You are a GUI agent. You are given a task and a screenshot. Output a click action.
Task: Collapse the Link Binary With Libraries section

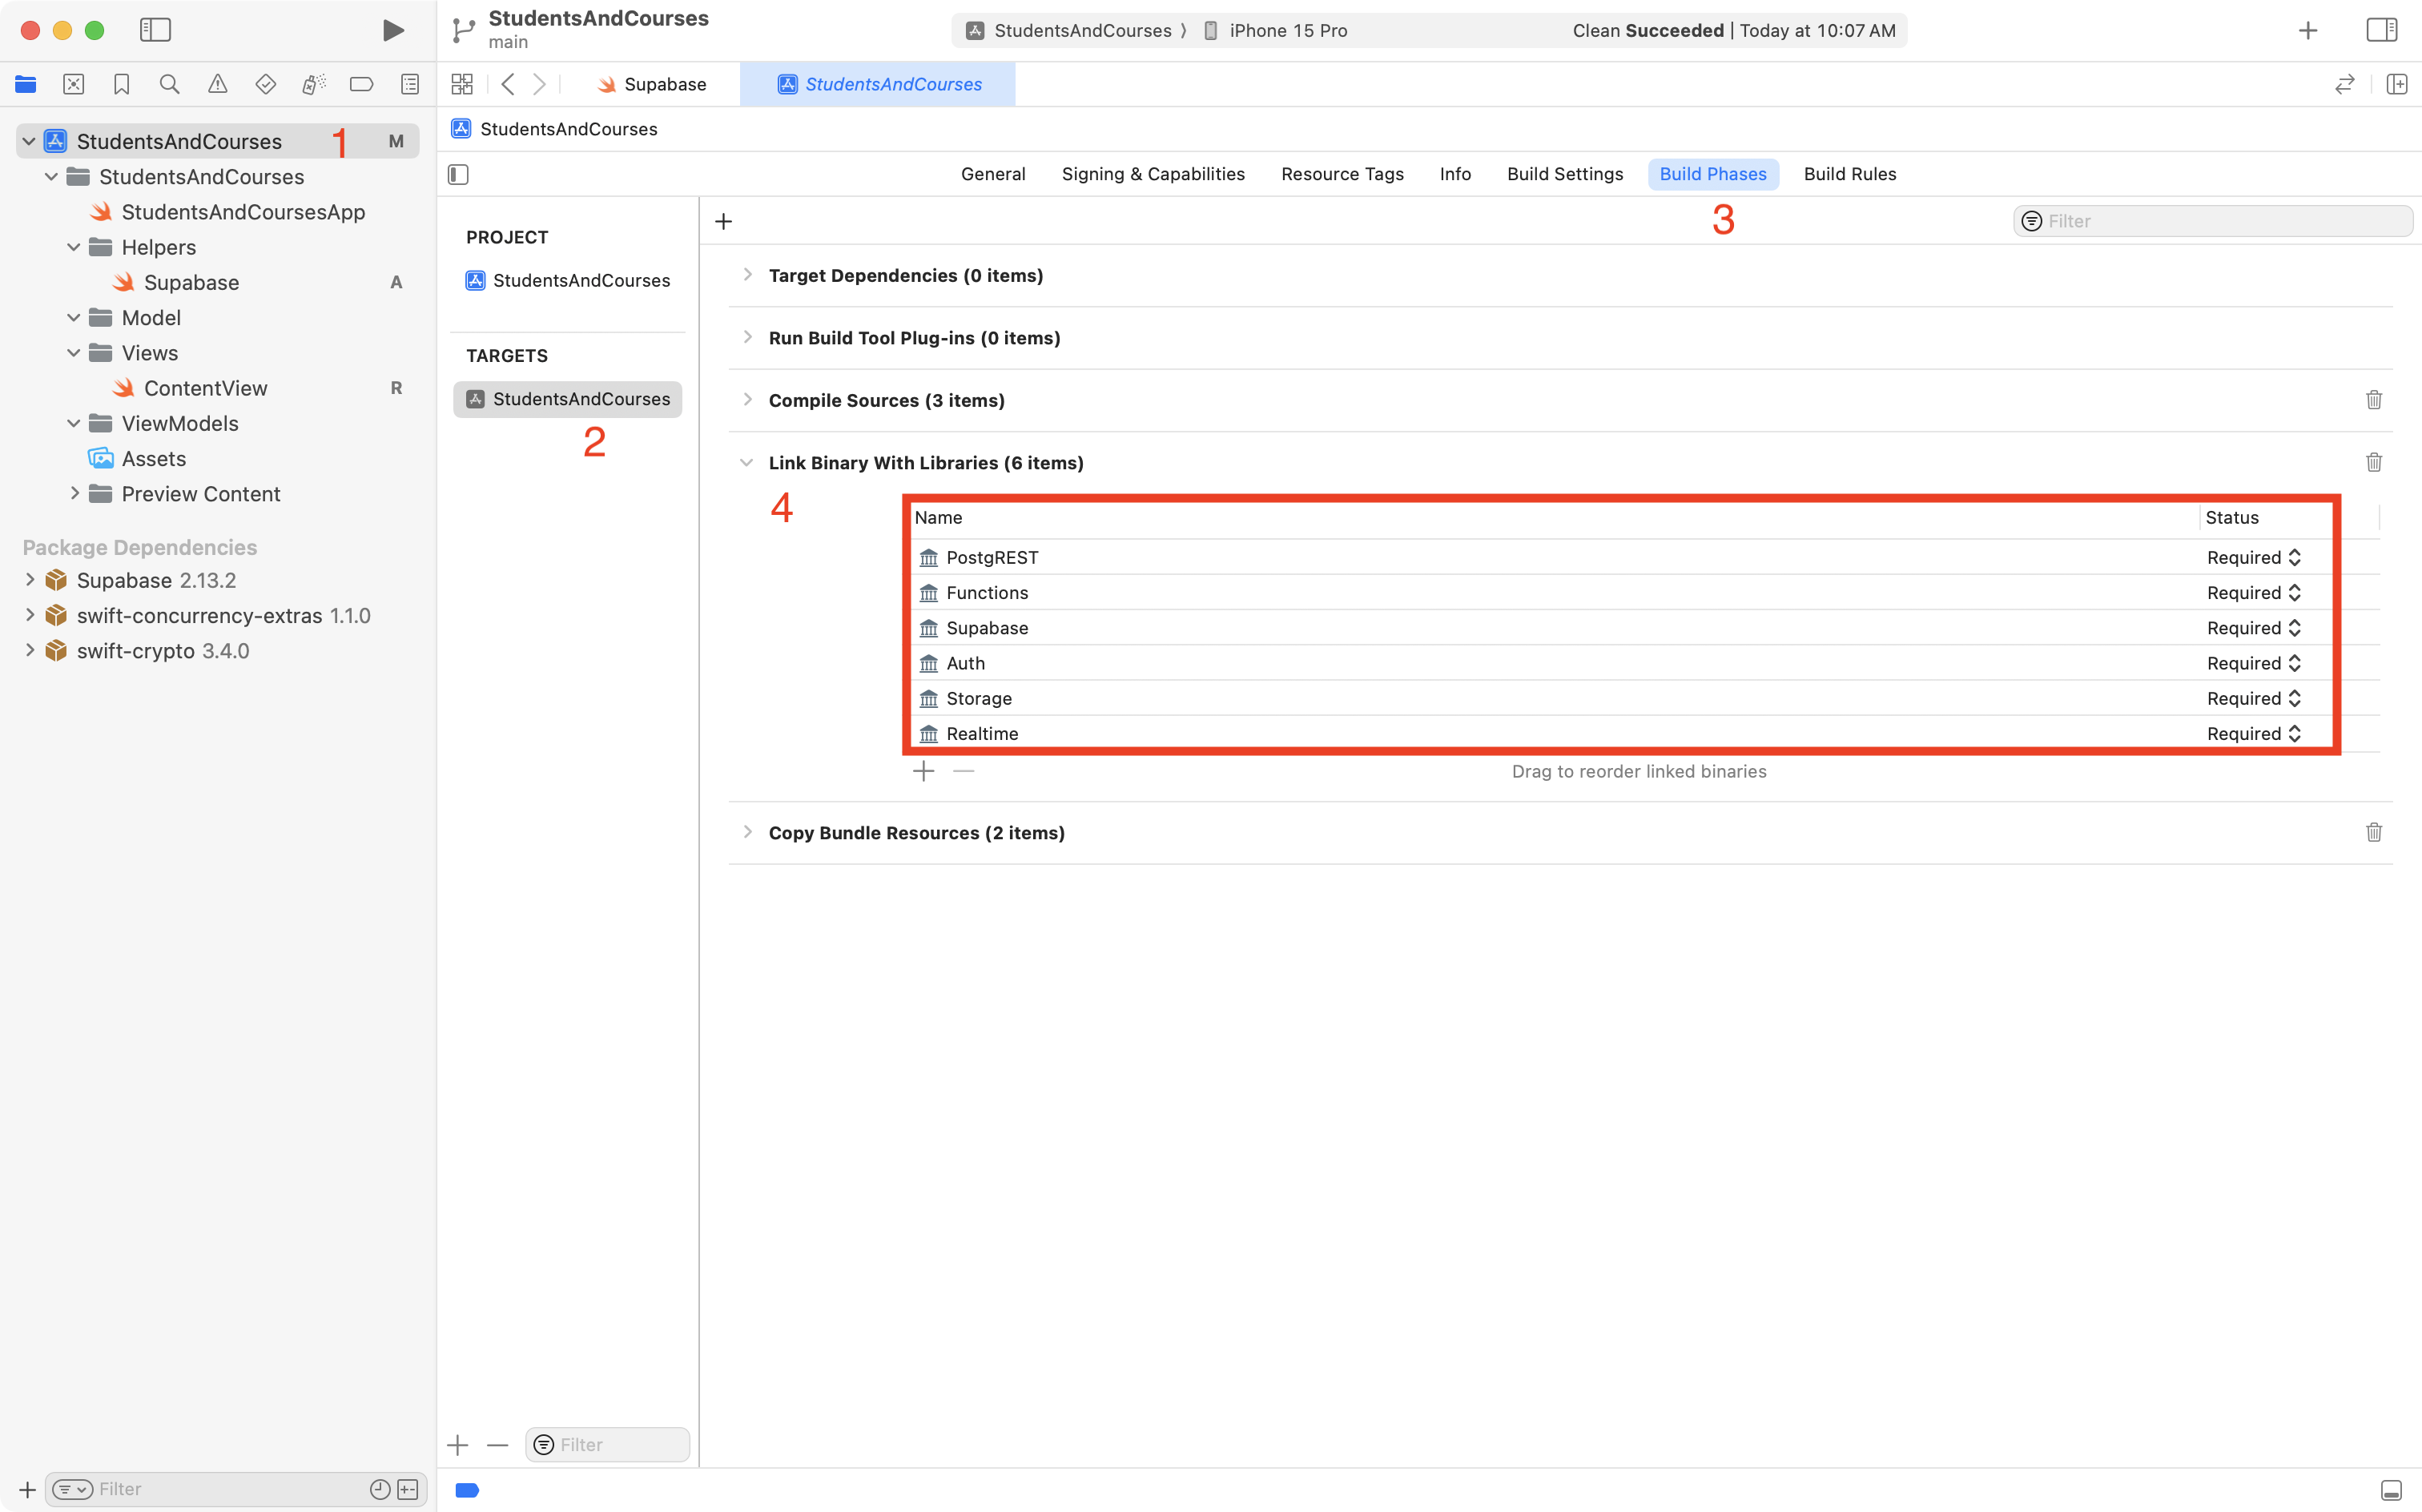point(747,463)
